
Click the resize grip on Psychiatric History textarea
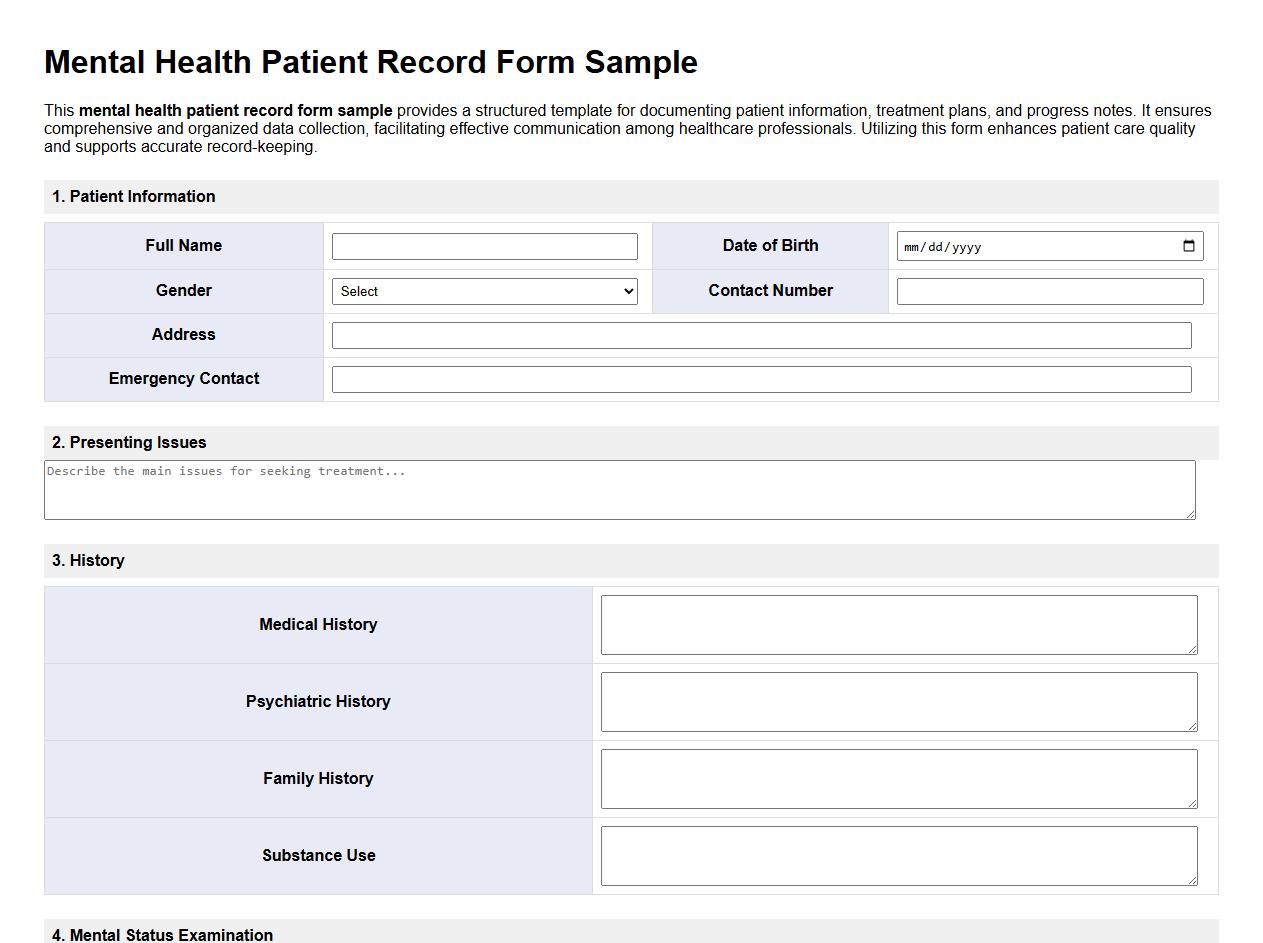tap(1193, 728)
